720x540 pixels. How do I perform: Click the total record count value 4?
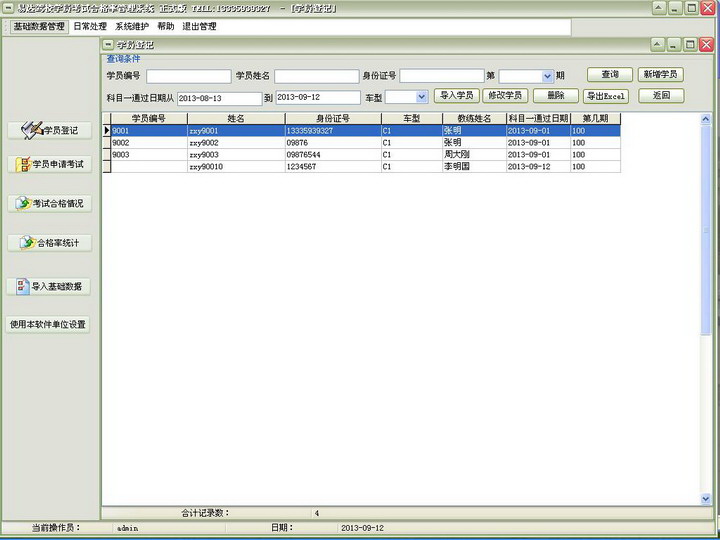pyautogui.click(x=317, y=514)
